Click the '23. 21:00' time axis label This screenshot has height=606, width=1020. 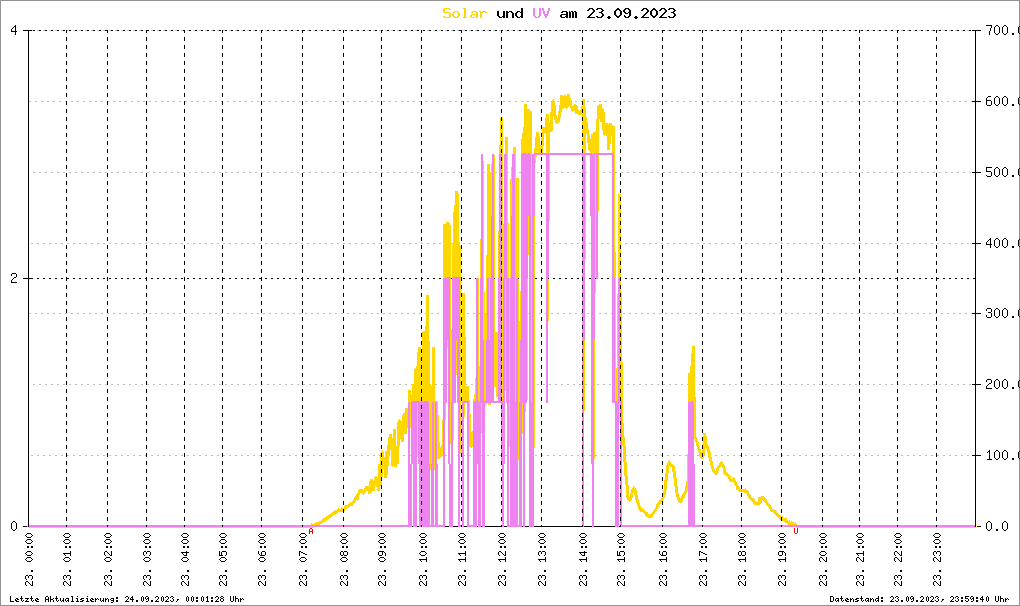(x=860, y=559)
